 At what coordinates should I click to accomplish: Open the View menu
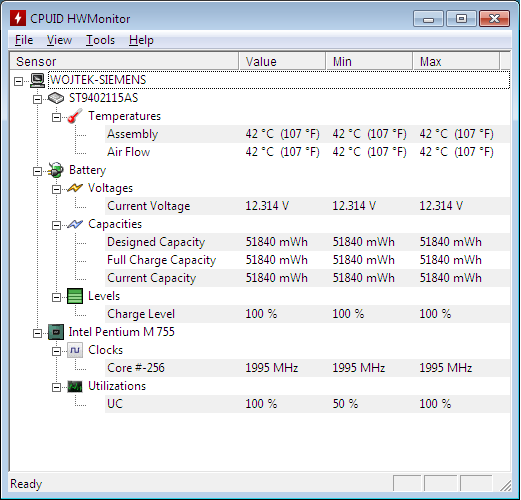(x=59, y=40)
